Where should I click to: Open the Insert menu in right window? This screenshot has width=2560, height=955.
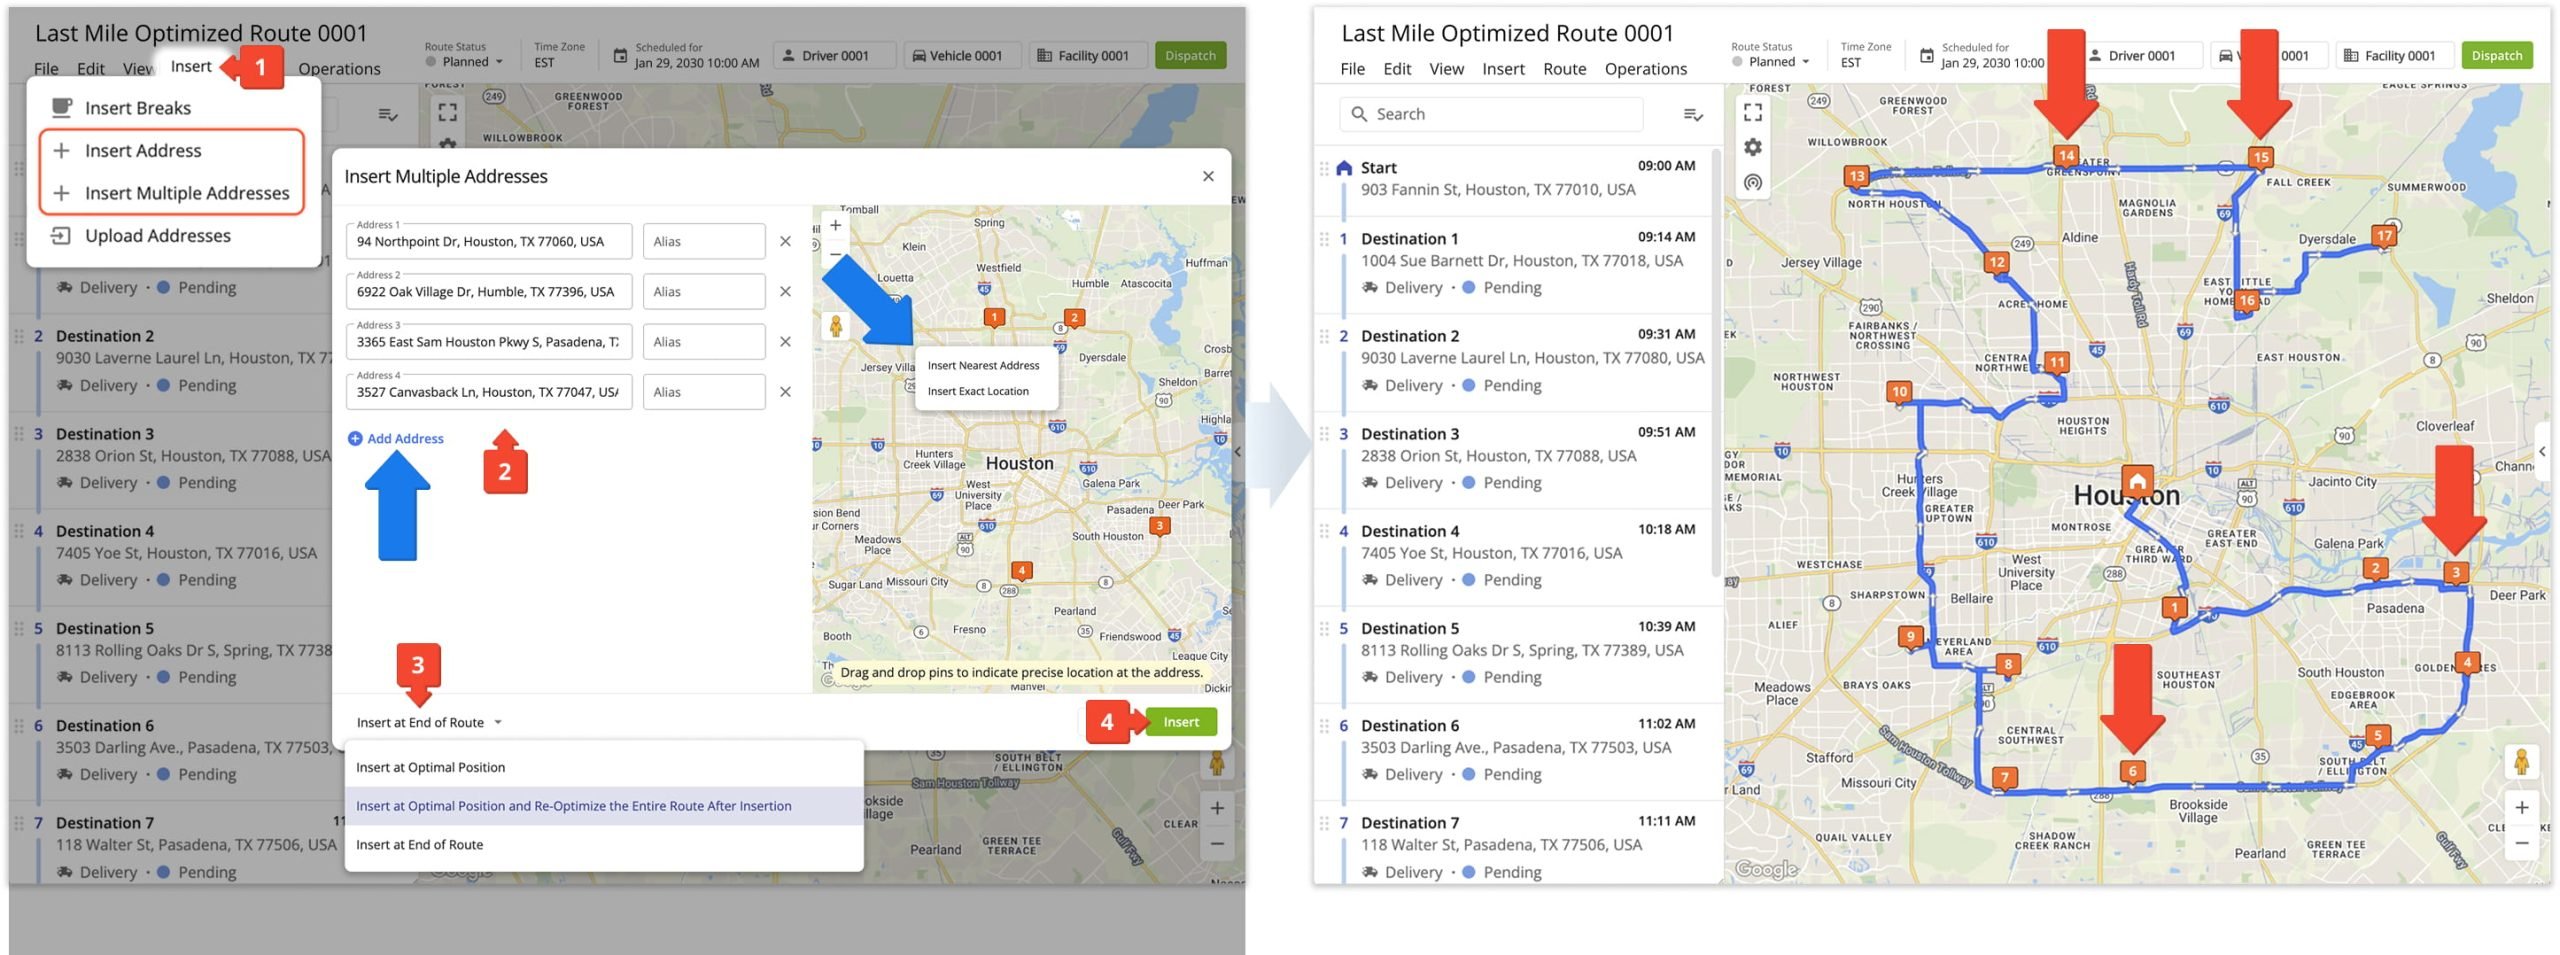click(x=1503, y=69)
